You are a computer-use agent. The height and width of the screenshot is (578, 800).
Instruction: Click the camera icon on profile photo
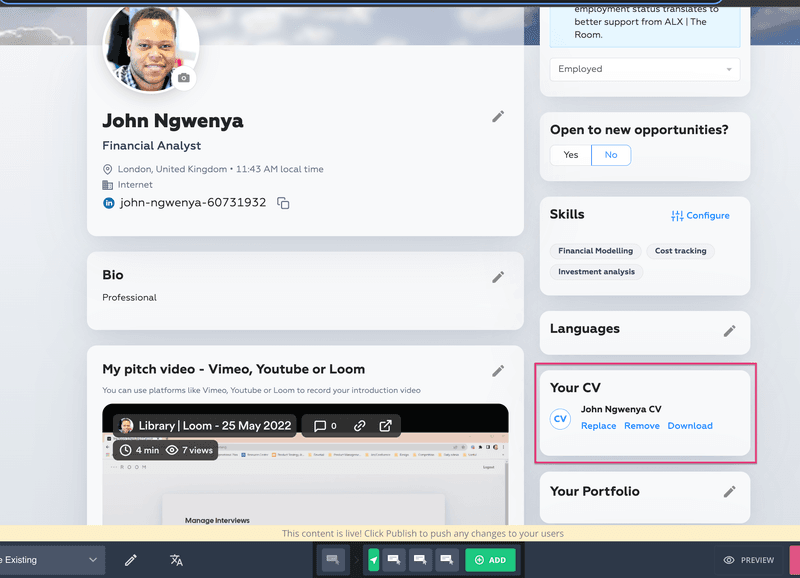(x=183, y=77)
